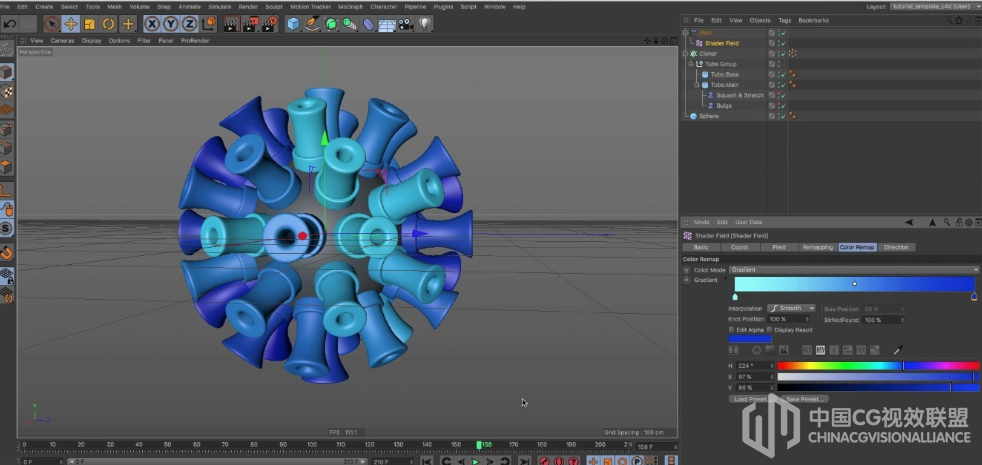Image resolution: width=982 pixels, height=465 pixels.
Task: Switch to the Field tab
Action: [x=779, y=248]
